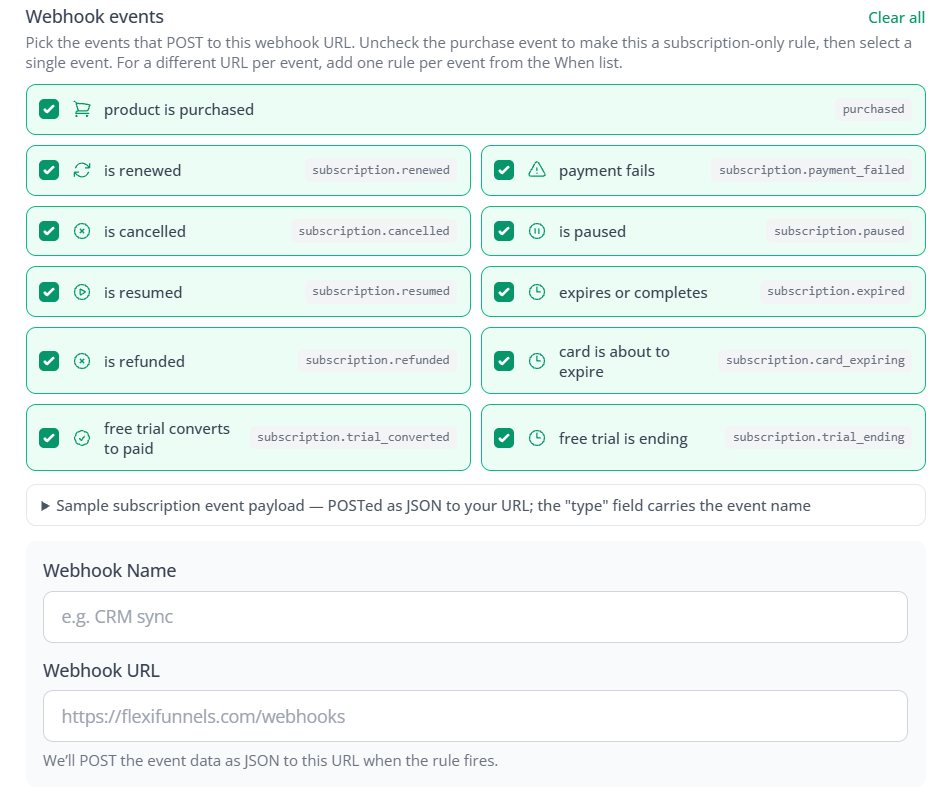The image size is (952, 806).
Task: Uncheck the product is purchased checkbox
Action: (49, 109)
